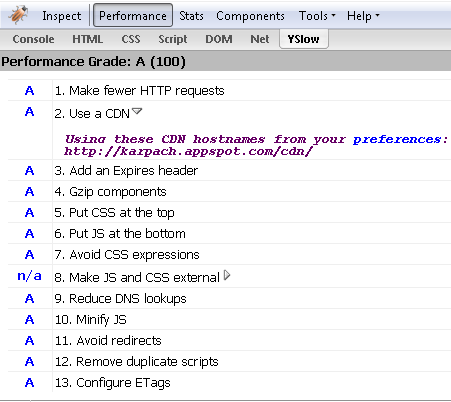
Task: Open the Stats view
Action: coord(191,16)
